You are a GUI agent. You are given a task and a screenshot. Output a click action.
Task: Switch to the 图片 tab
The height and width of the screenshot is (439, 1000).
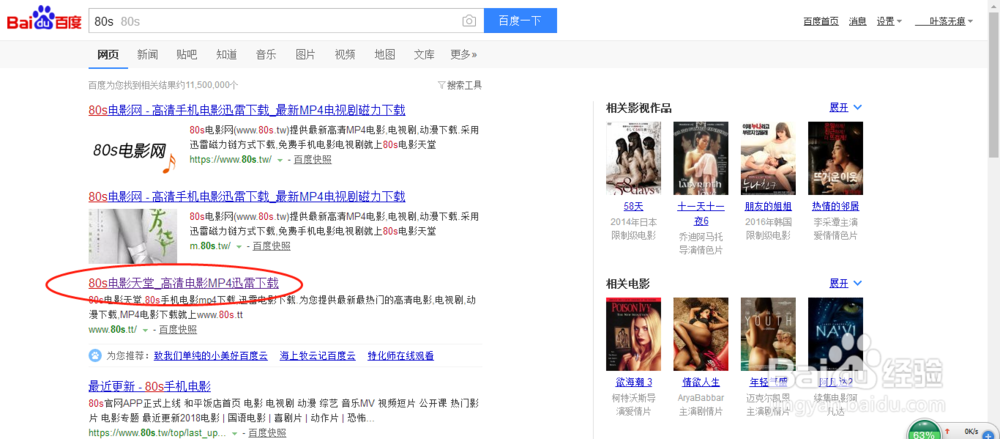305,54
